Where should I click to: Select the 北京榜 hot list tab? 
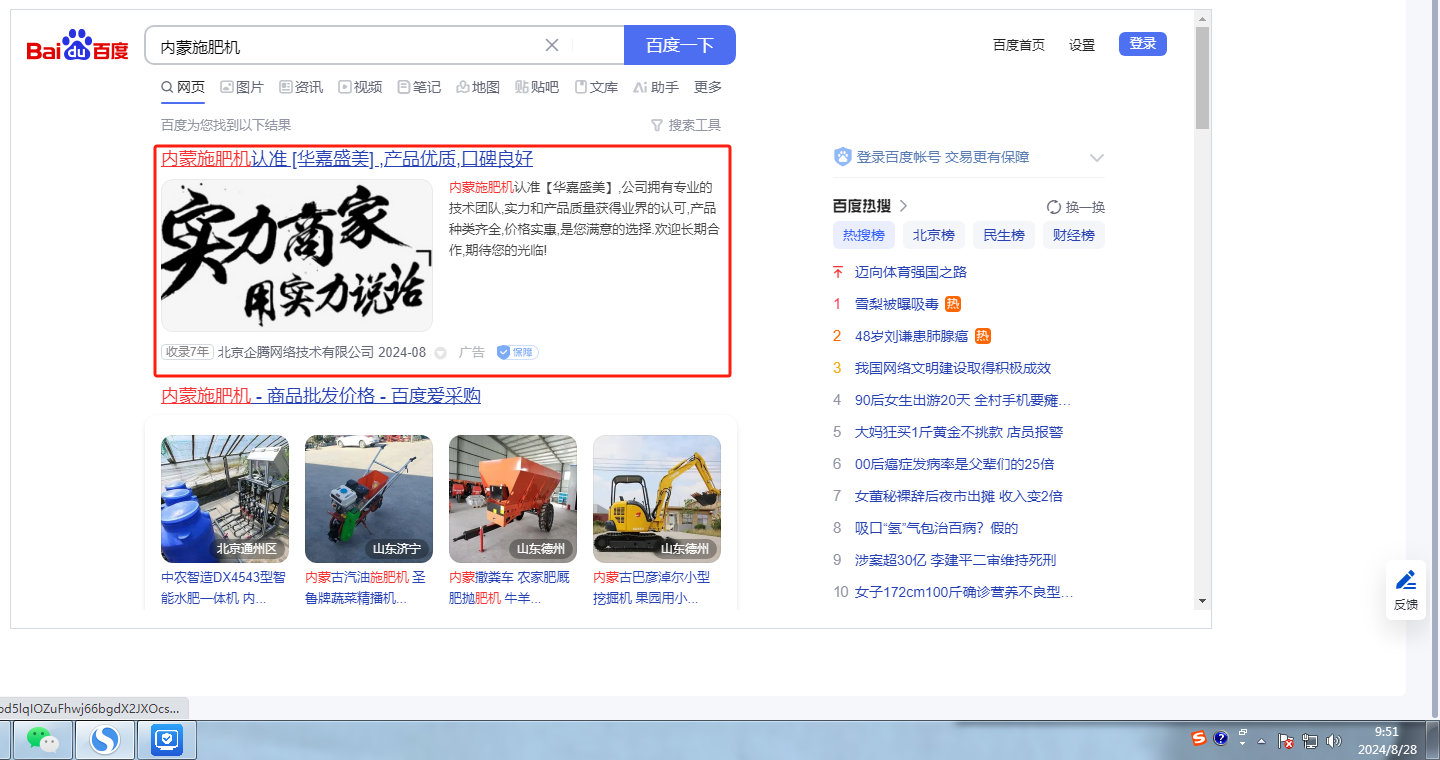(x=933, y=235)
